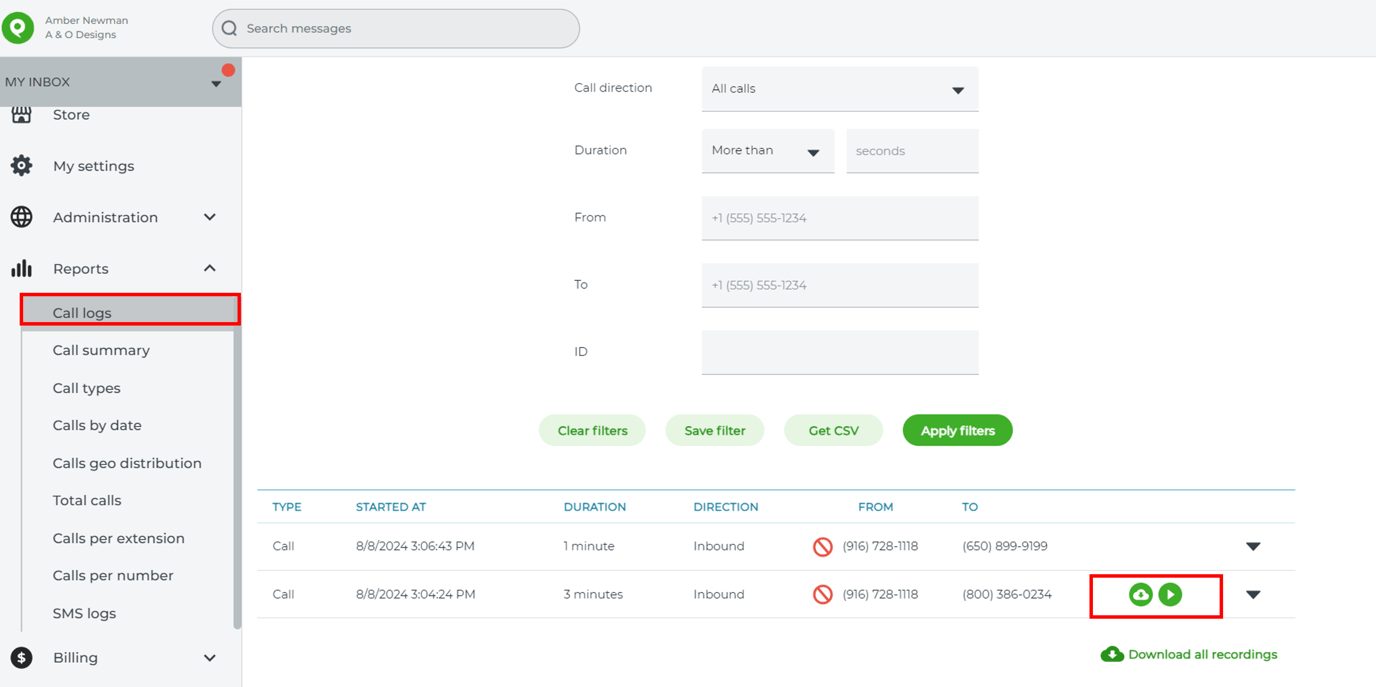Click the Store storefront icon
This screenshot has width=1376, height=687.
click(x=22, y=113)
